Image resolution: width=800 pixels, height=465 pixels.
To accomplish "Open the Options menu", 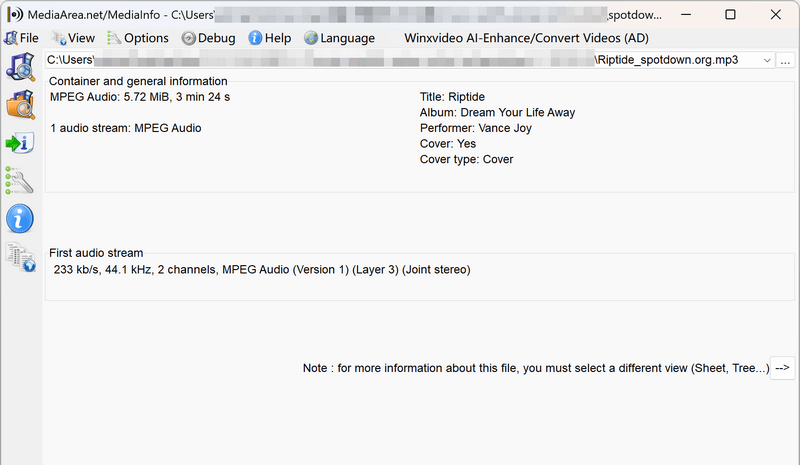I will (138, 38).
